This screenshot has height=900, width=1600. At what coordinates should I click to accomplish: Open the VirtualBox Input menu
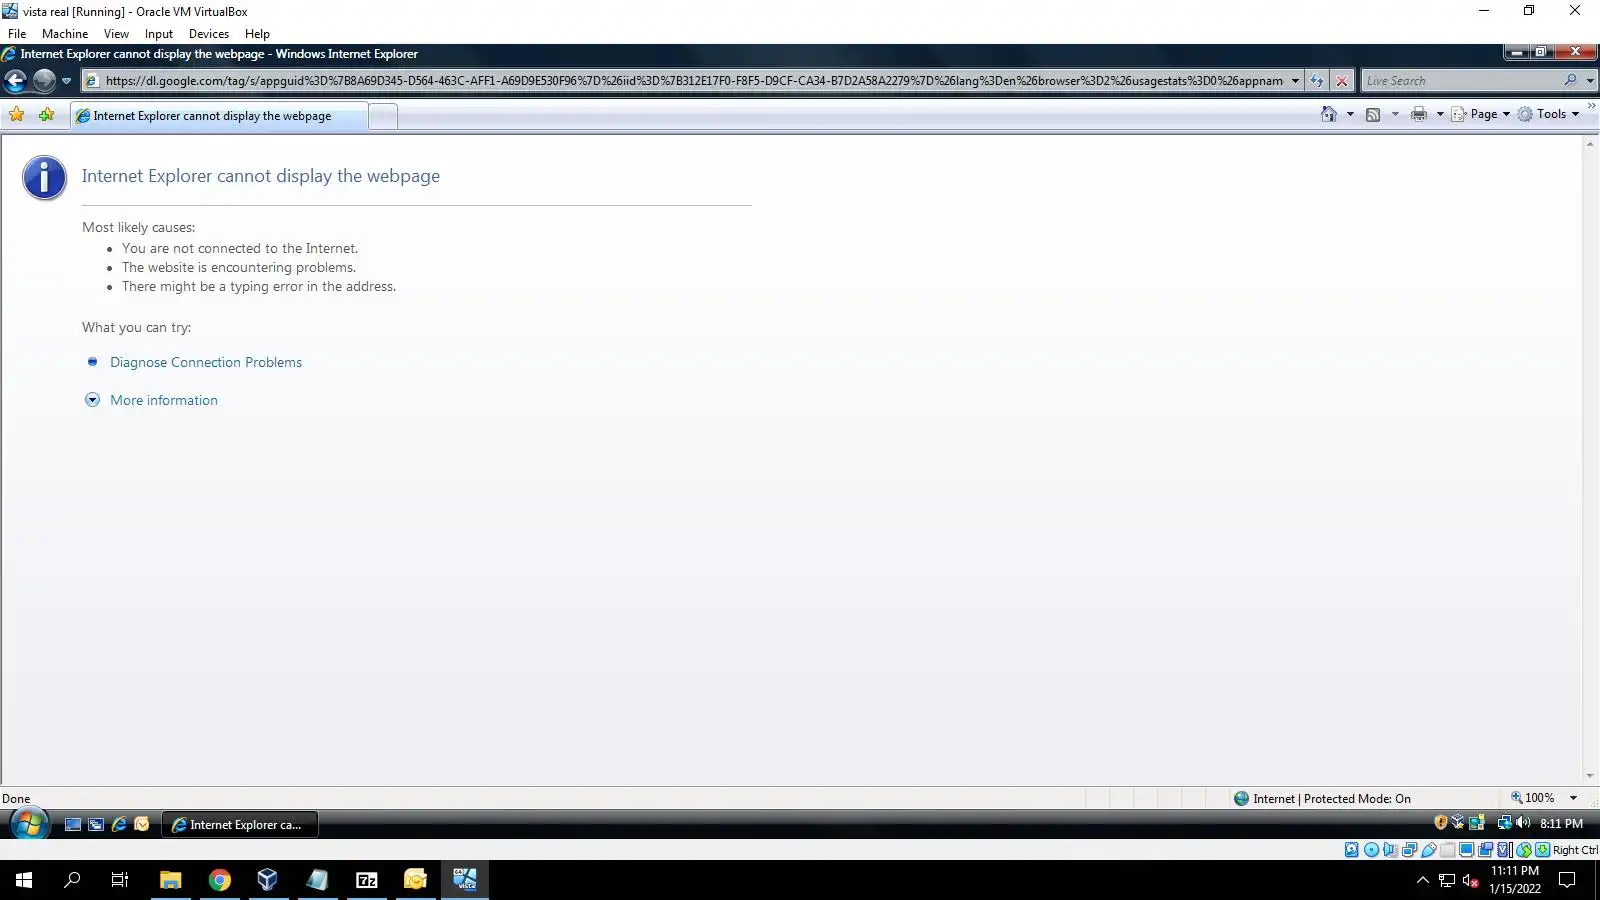pyautogui.click(x=158, y=33)
